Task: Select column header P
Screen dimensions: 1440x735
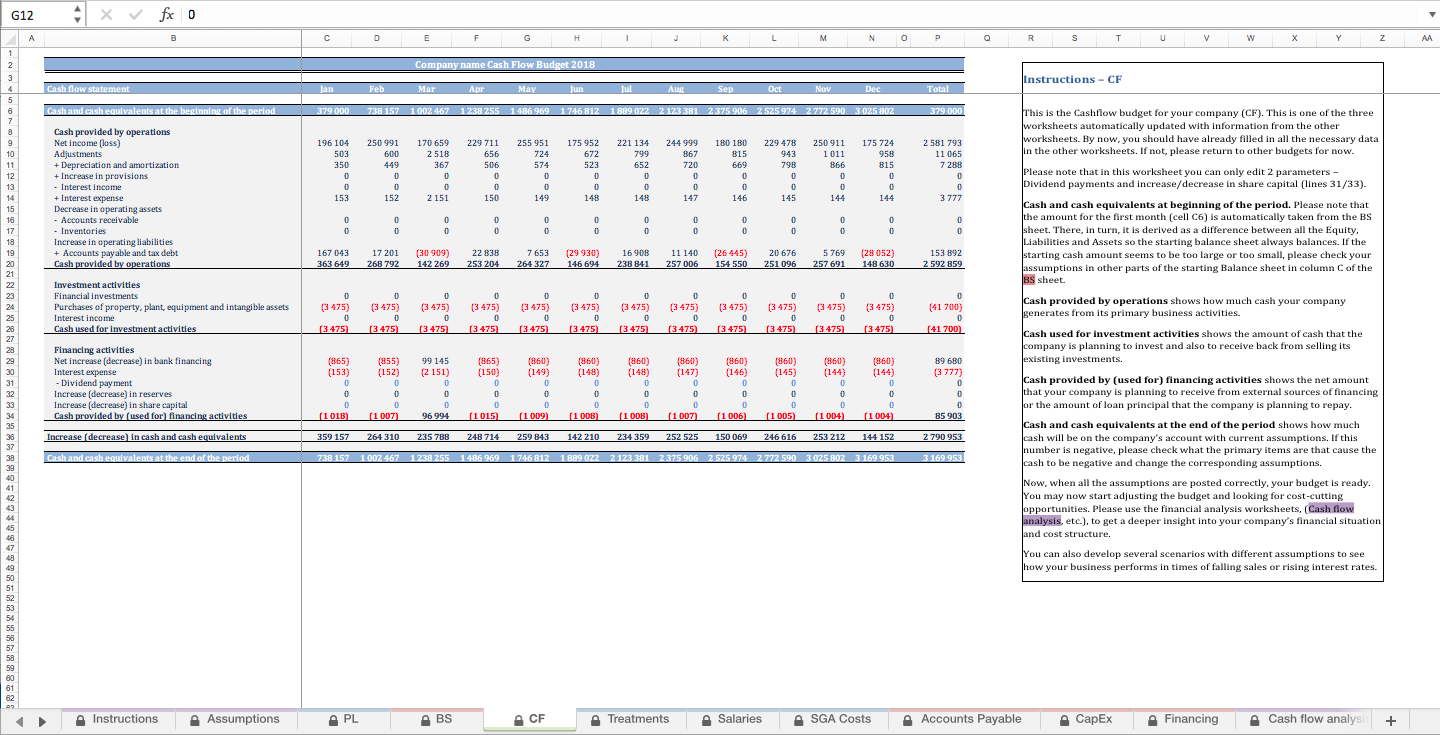Action: (937, 38)
